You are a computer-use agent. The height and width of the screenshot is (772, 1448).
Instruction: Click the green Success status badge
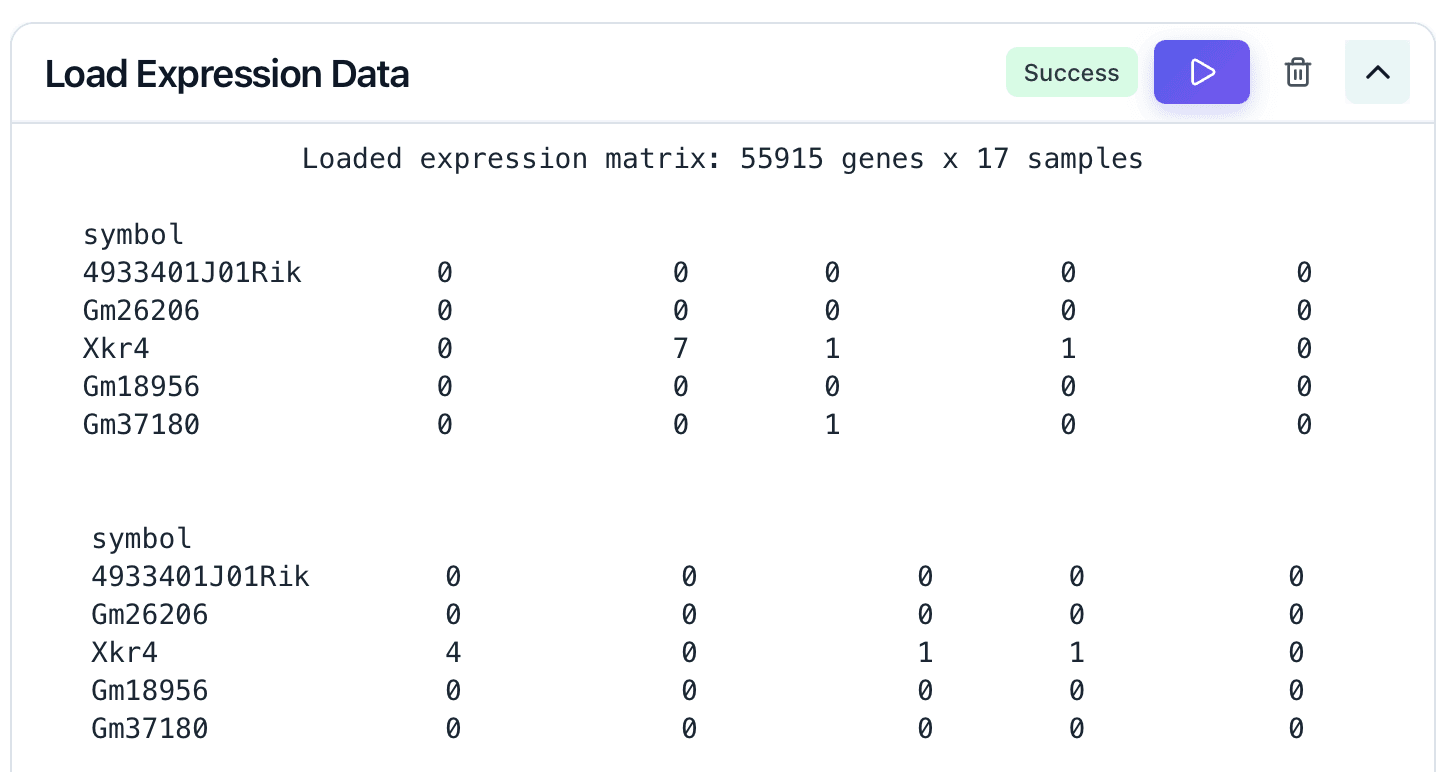point(1071,72)
